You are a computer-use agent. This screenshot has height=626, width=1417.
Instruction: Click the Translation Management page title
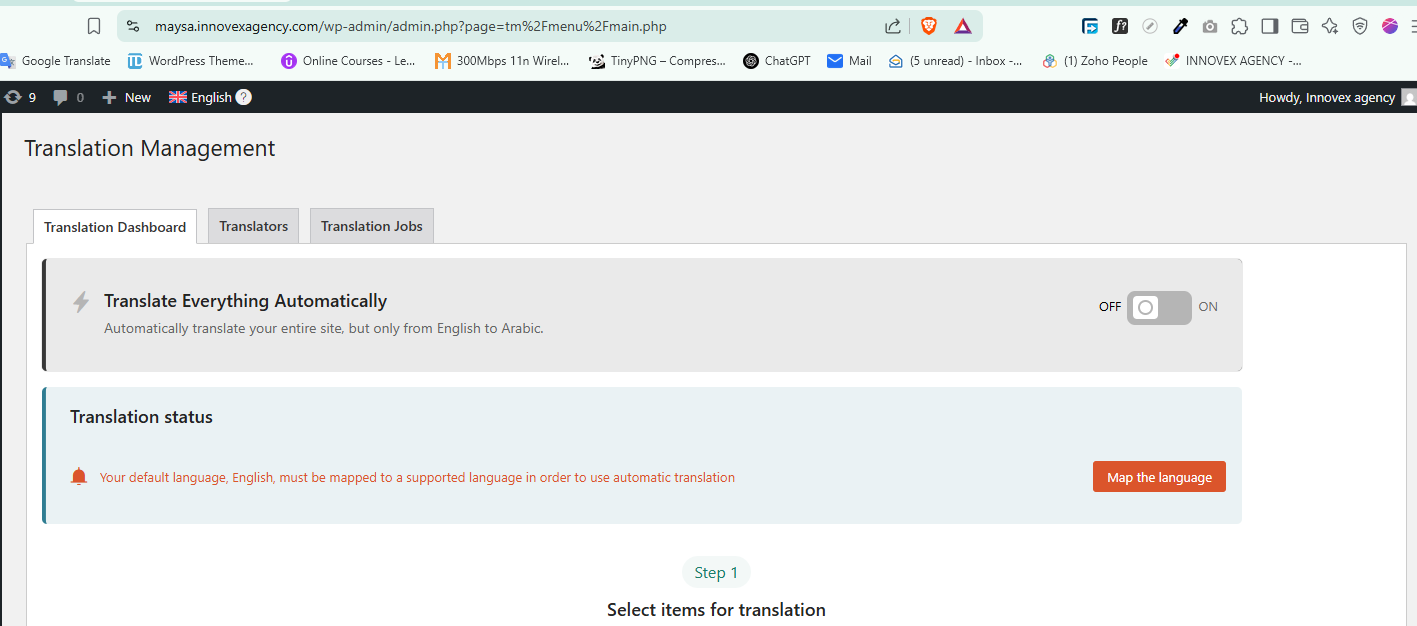tap(150, 149)
